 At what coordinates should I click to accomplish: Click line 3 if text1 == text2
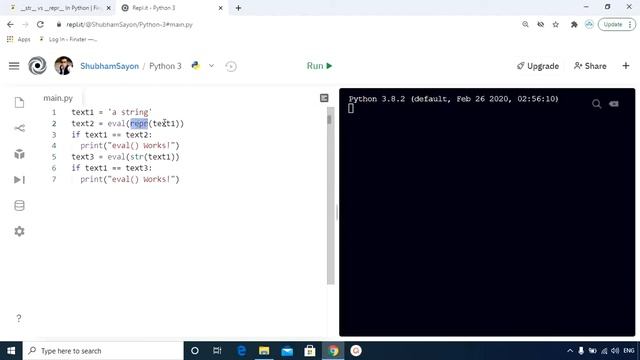pos(111,135)
